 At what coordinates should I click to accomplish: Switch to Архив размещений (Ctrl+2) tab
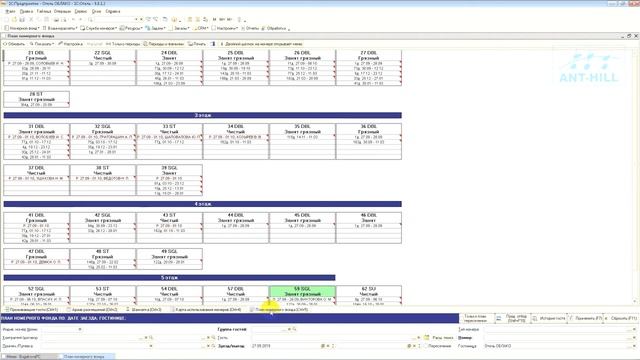[x=92, y=310]
